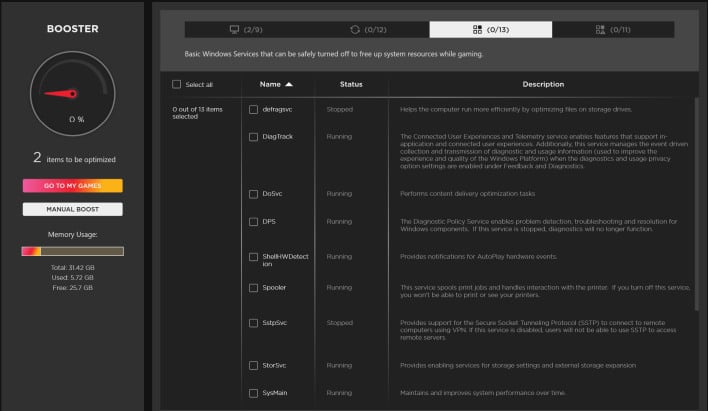Sort services by Name column arrow
708x411 pixels.
click(289, 85)
